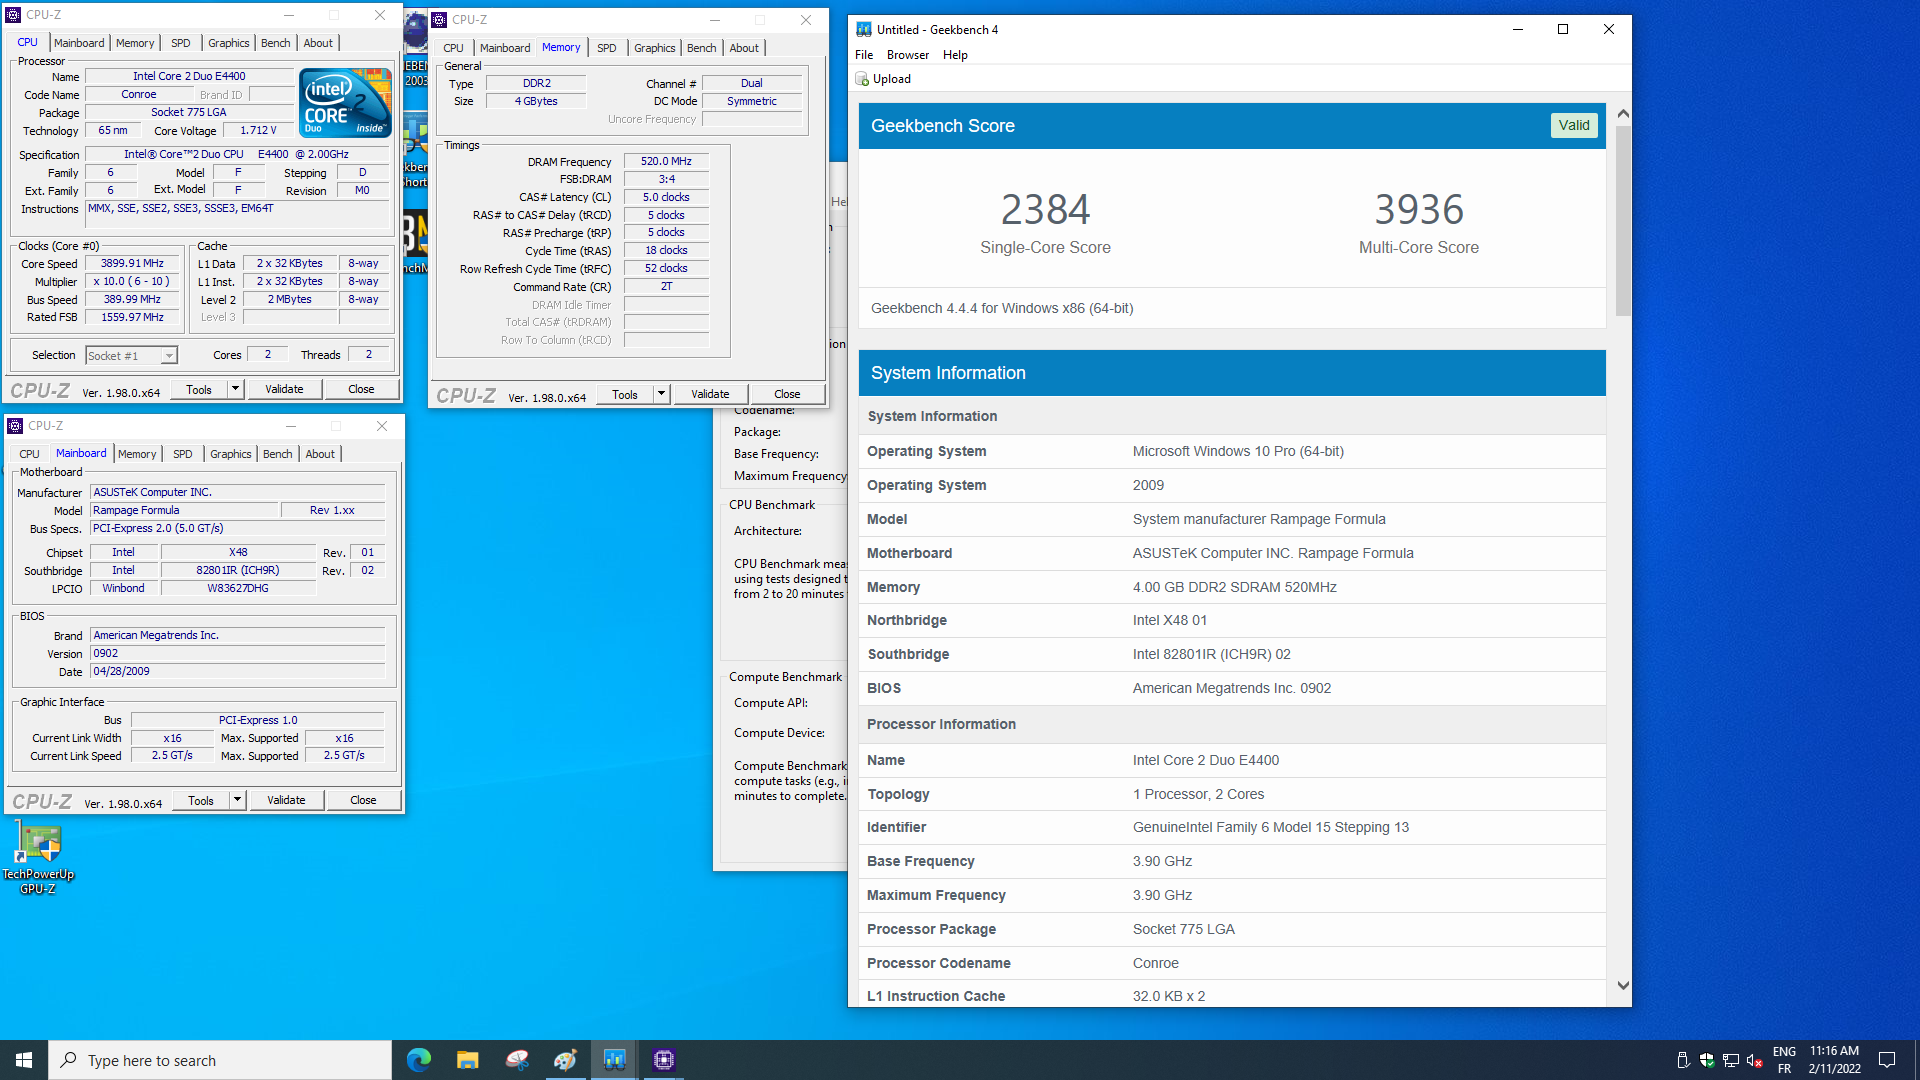This screenshot has height=1080, width=1920.
Task: Click the network tray icon
Action: pyautogui.click(x=1731, y=1060)
